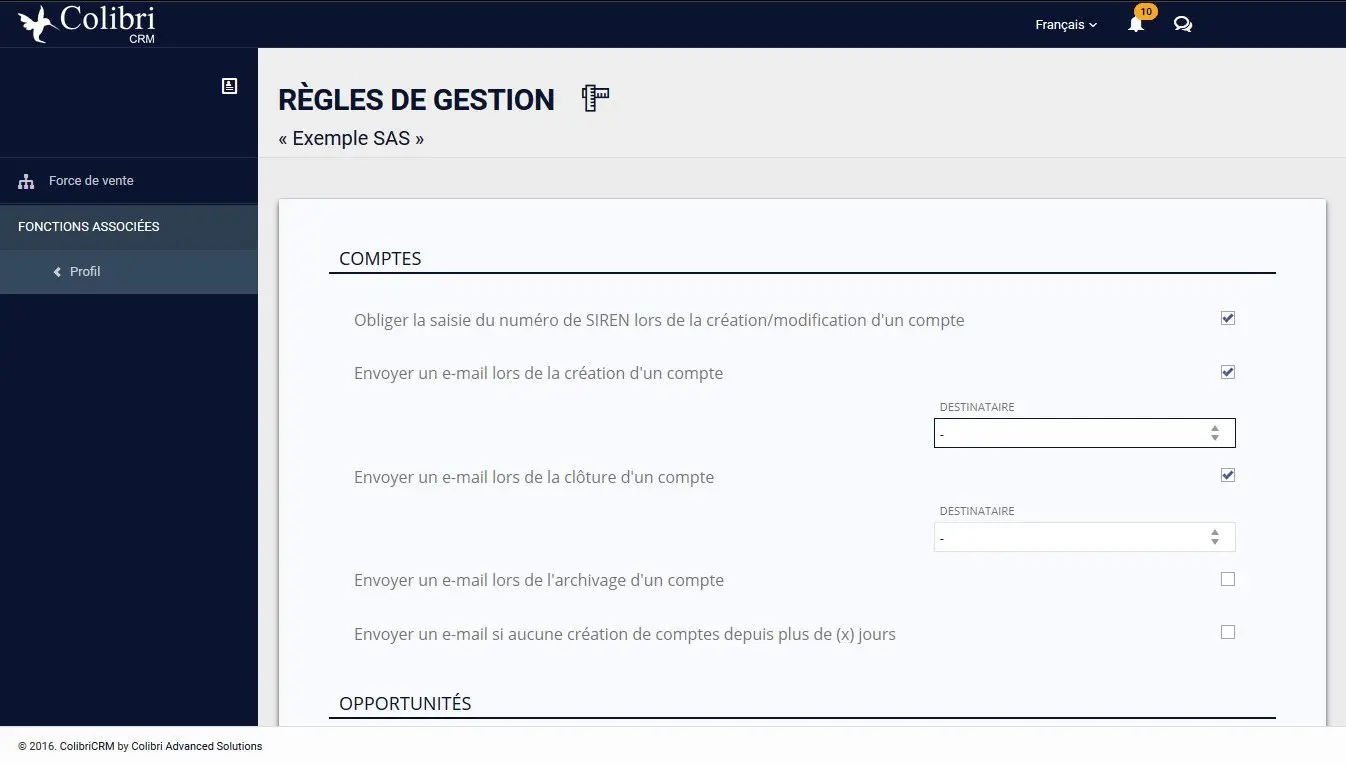This screenshot has width=1346, height=764.
Task: Click the sidebar collapse document icon
Action: point(230,86)
